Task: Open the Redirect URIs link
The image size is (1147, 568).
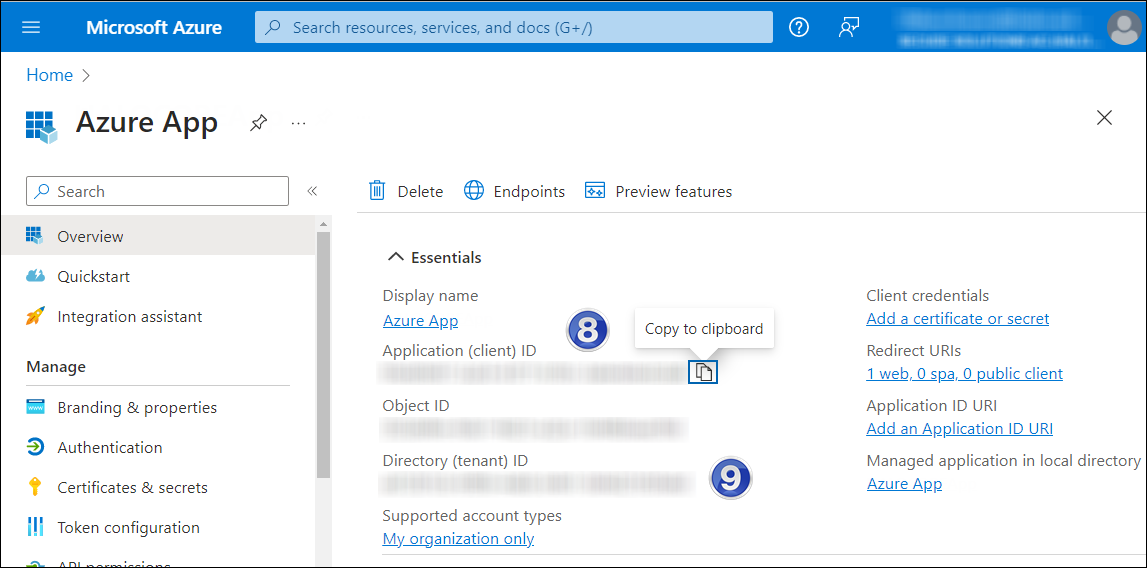Action: point(964,374)
